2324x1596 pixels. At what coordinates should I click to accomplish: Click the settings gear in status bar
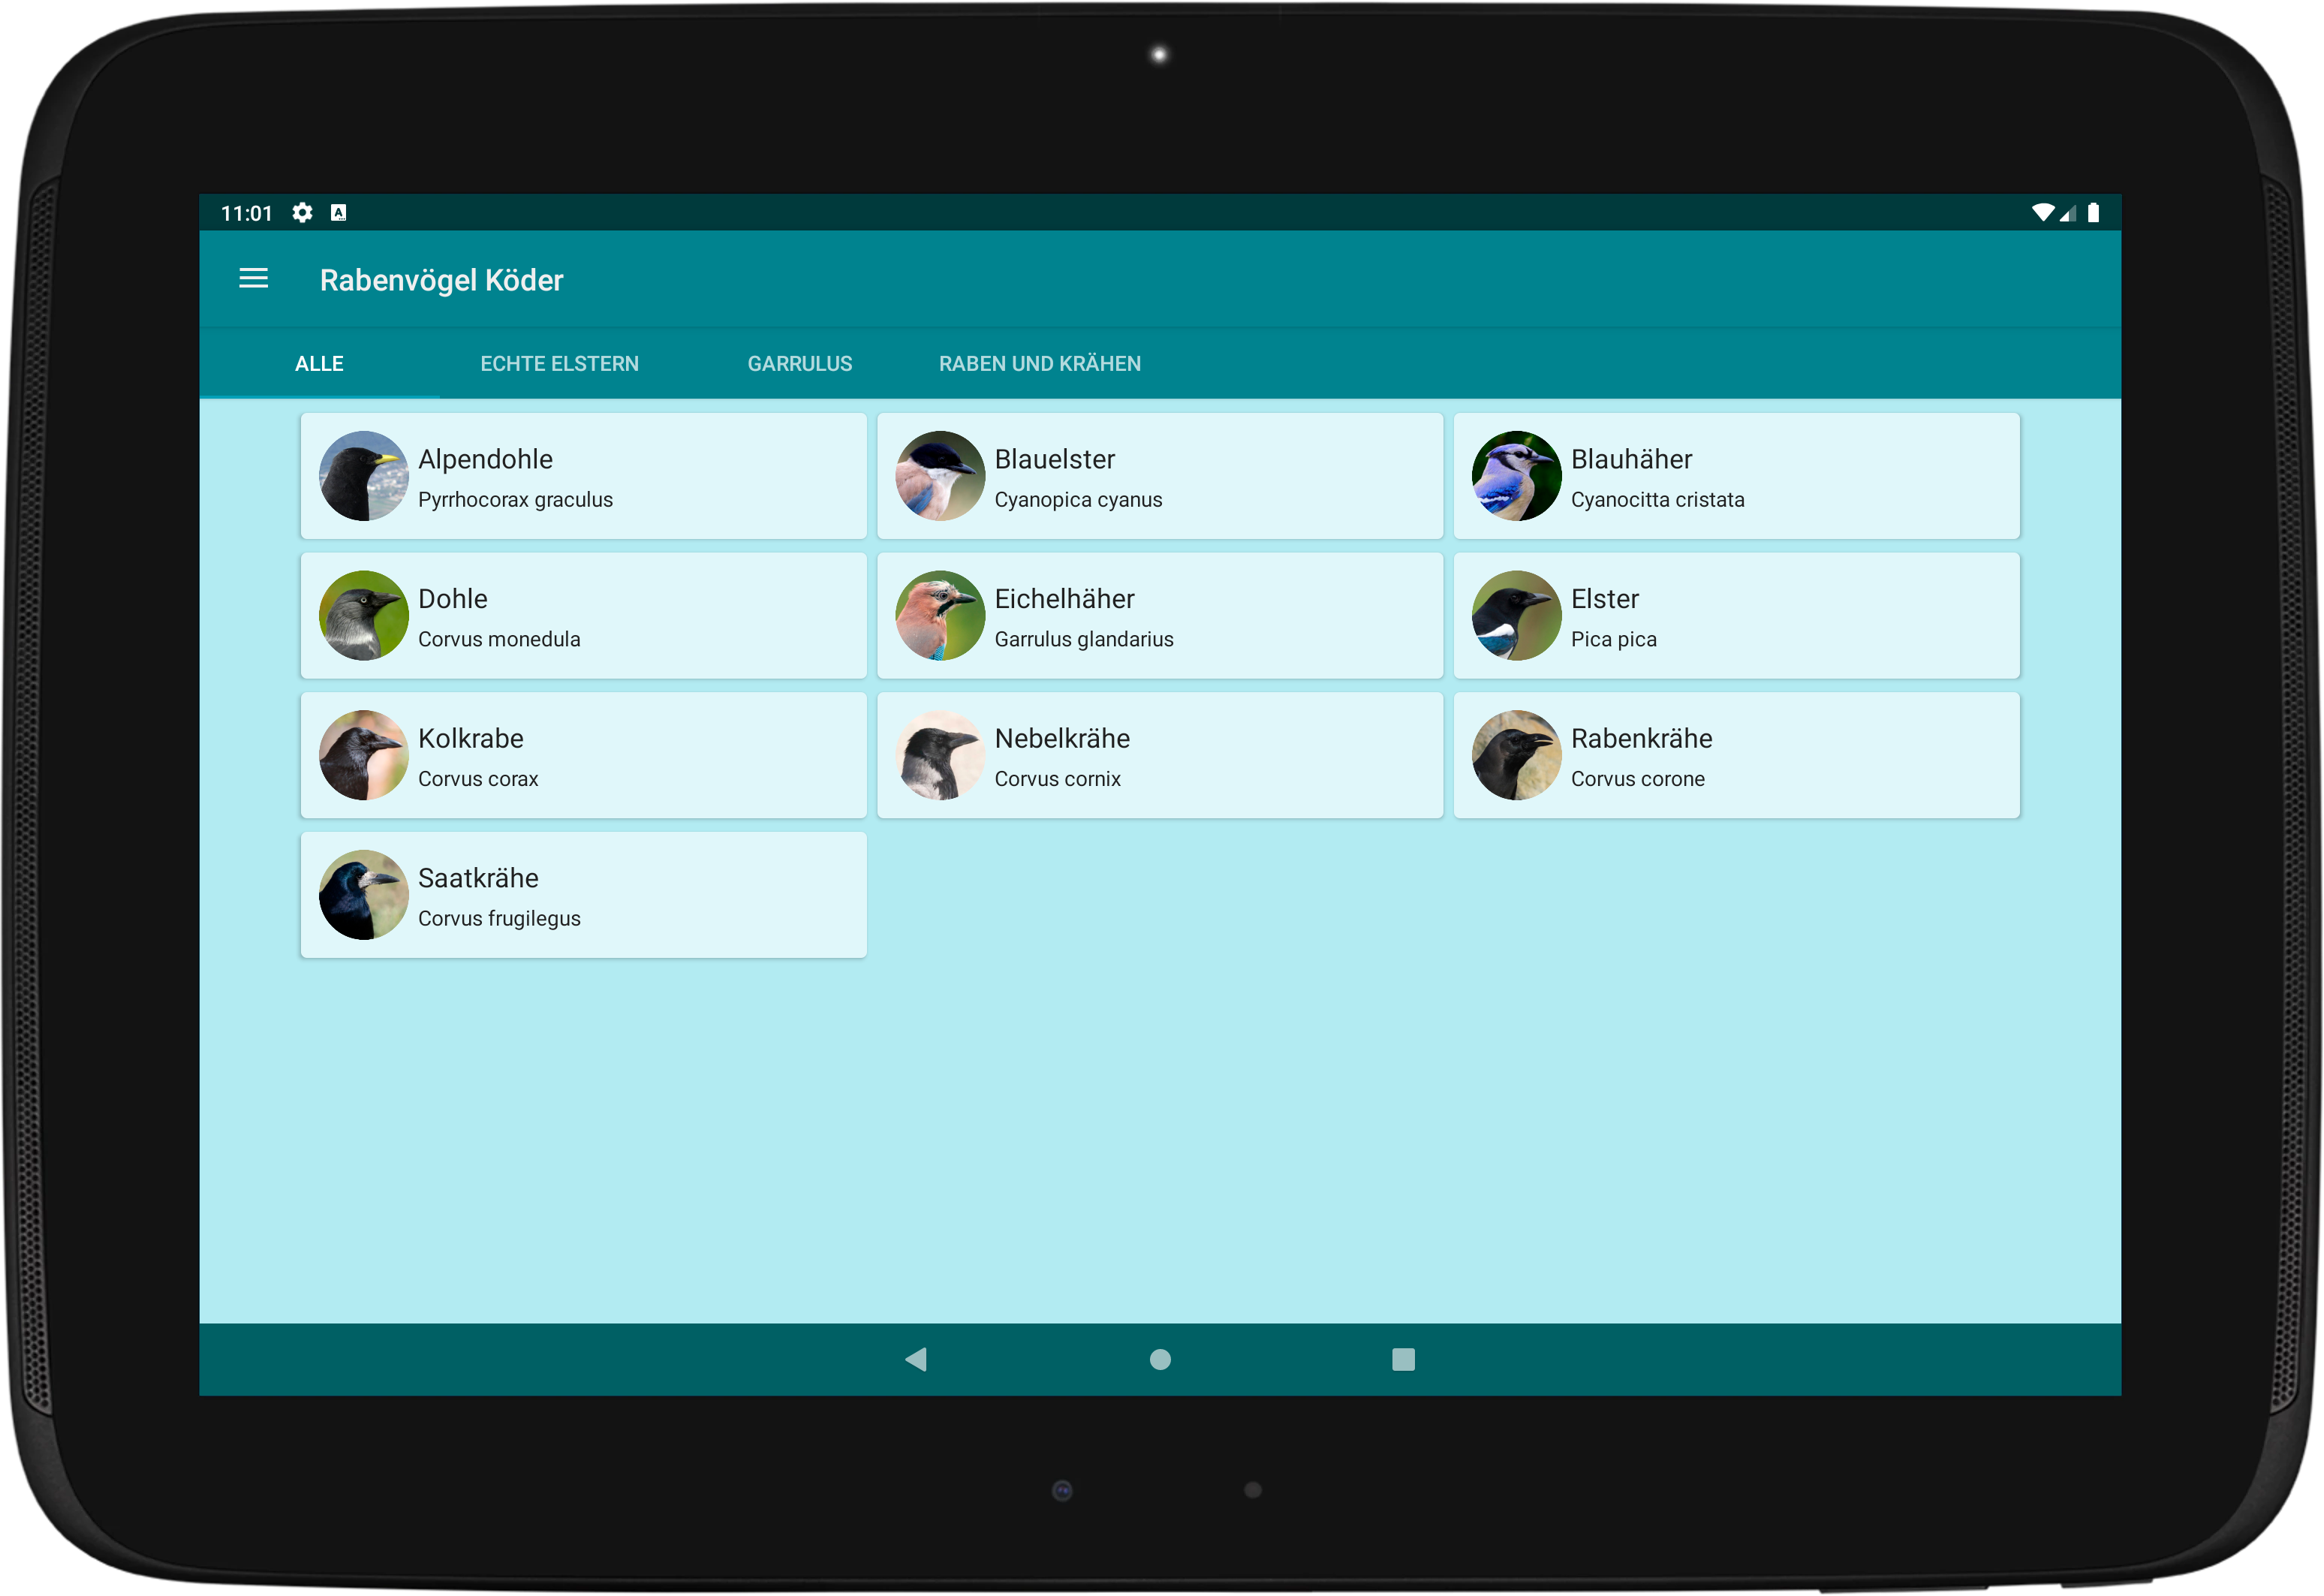[x=302, y=213]
